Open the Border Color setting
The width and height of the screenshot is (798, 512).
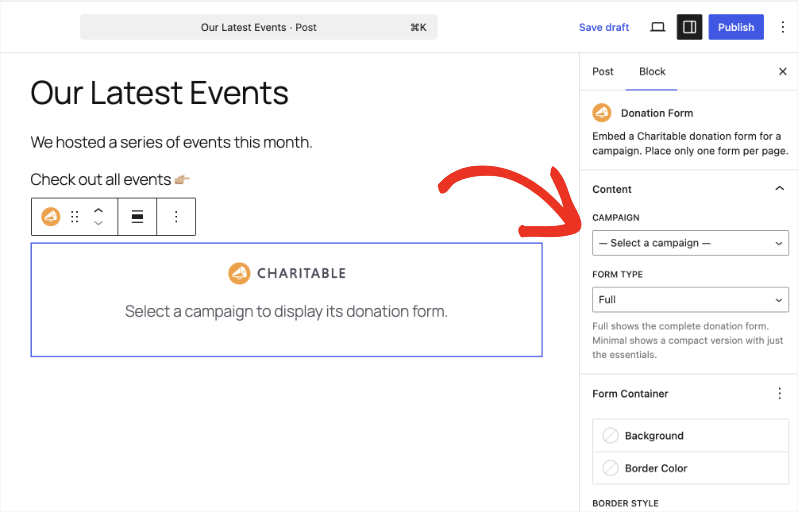(690, 468)
